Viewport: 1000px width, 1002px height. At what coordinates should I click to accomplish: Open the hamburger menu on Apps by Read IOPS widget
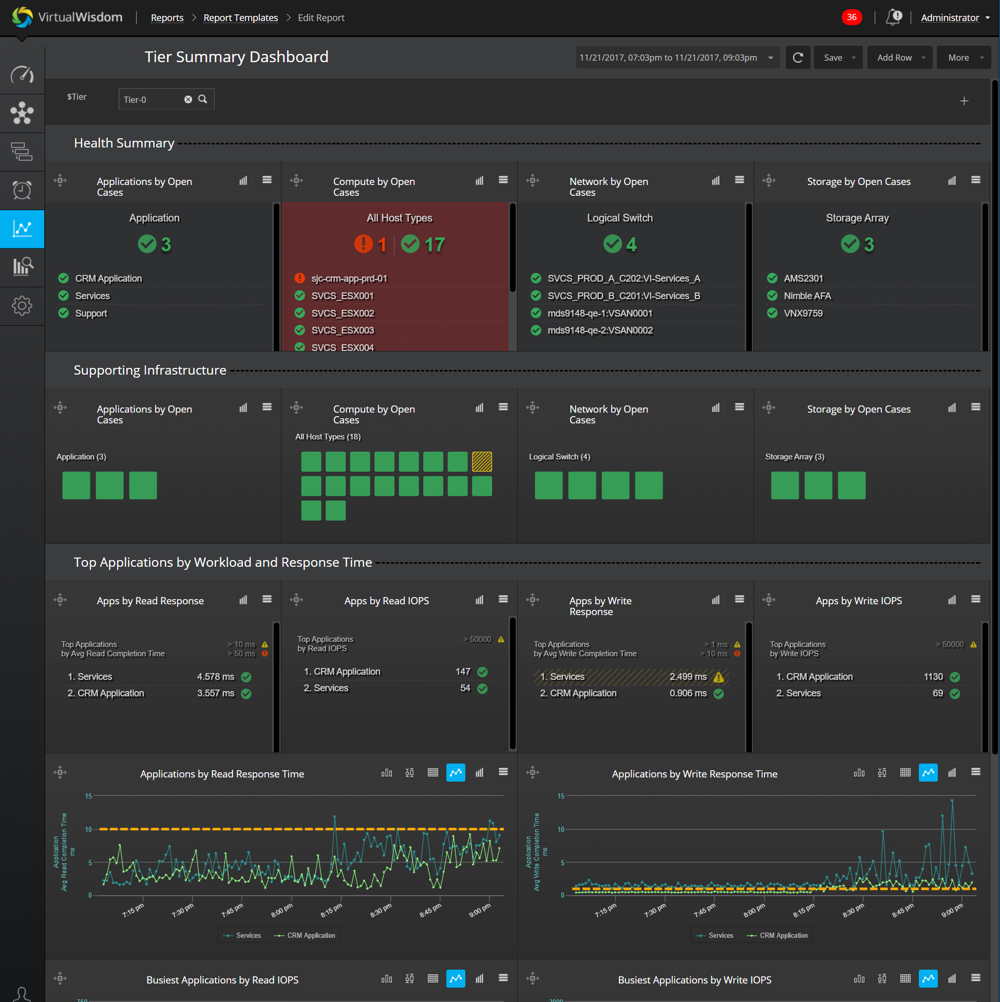click(503, 600)
